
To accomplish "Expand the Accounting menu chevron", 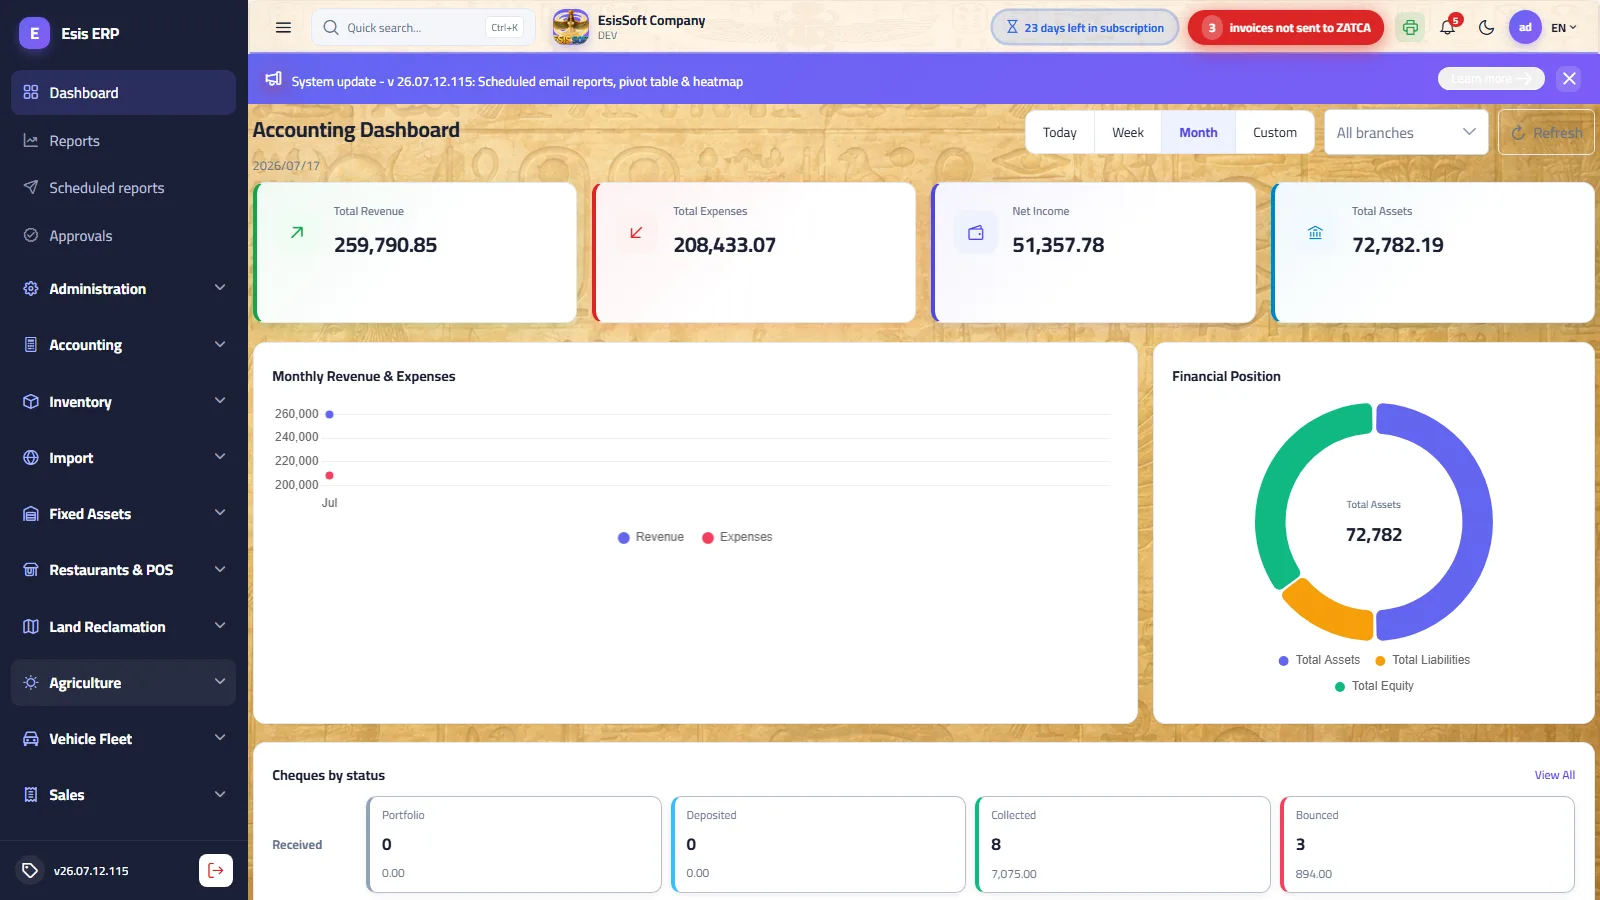I will coord(220,344).
